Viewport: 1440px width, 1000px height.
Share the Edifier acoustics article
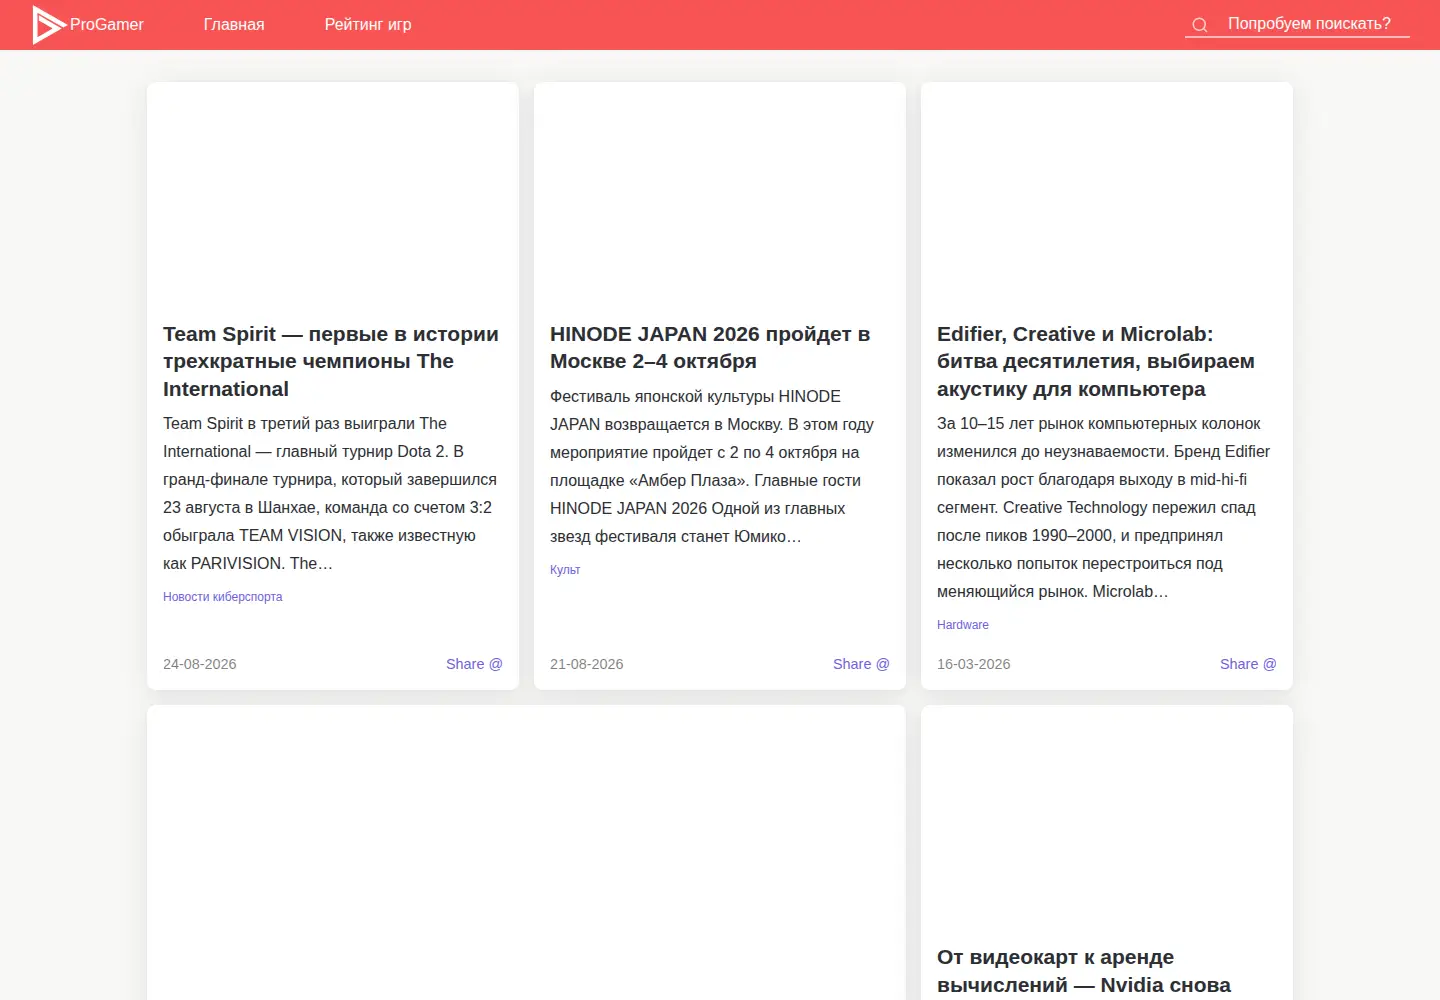(1248, 664)
